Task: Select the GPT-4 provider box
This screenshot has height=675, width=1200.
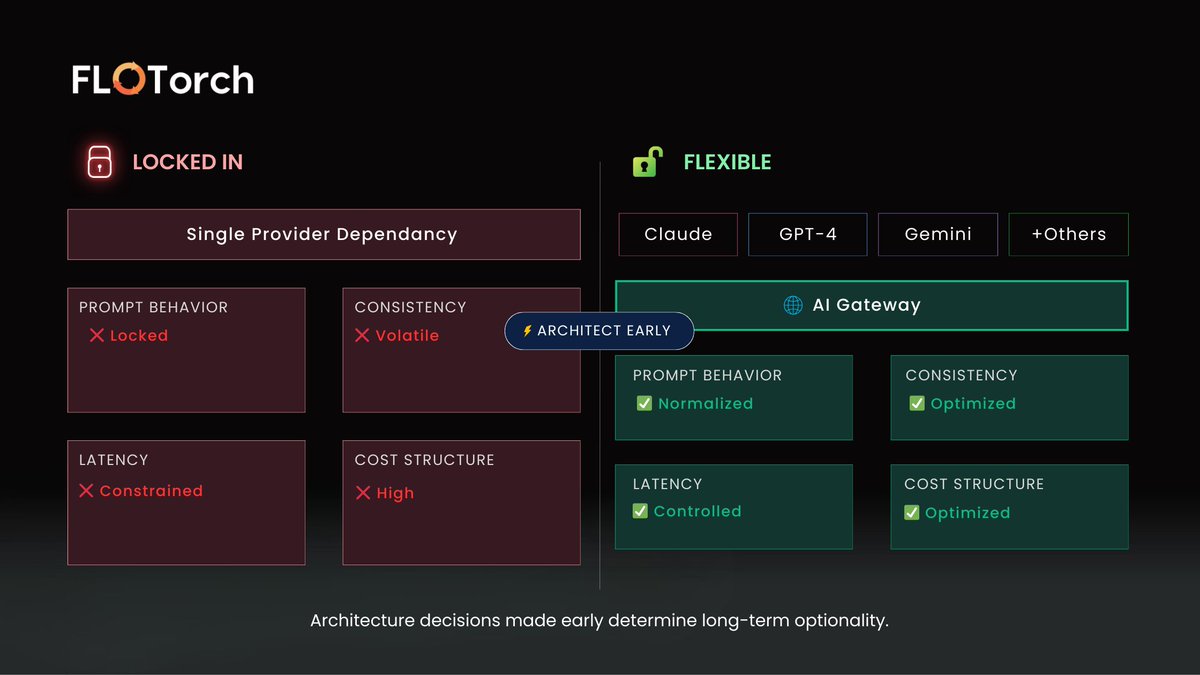Action: tap(808, 234)
